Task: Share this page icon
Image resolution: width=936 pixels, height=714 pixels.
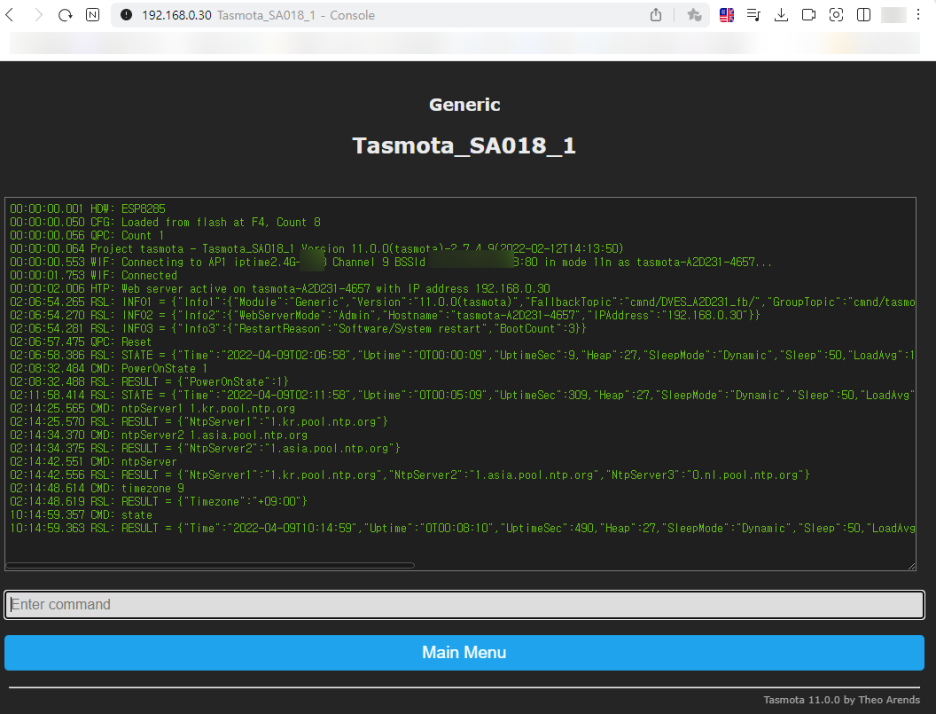Action: pyautogui.click(x=655, y=15)
